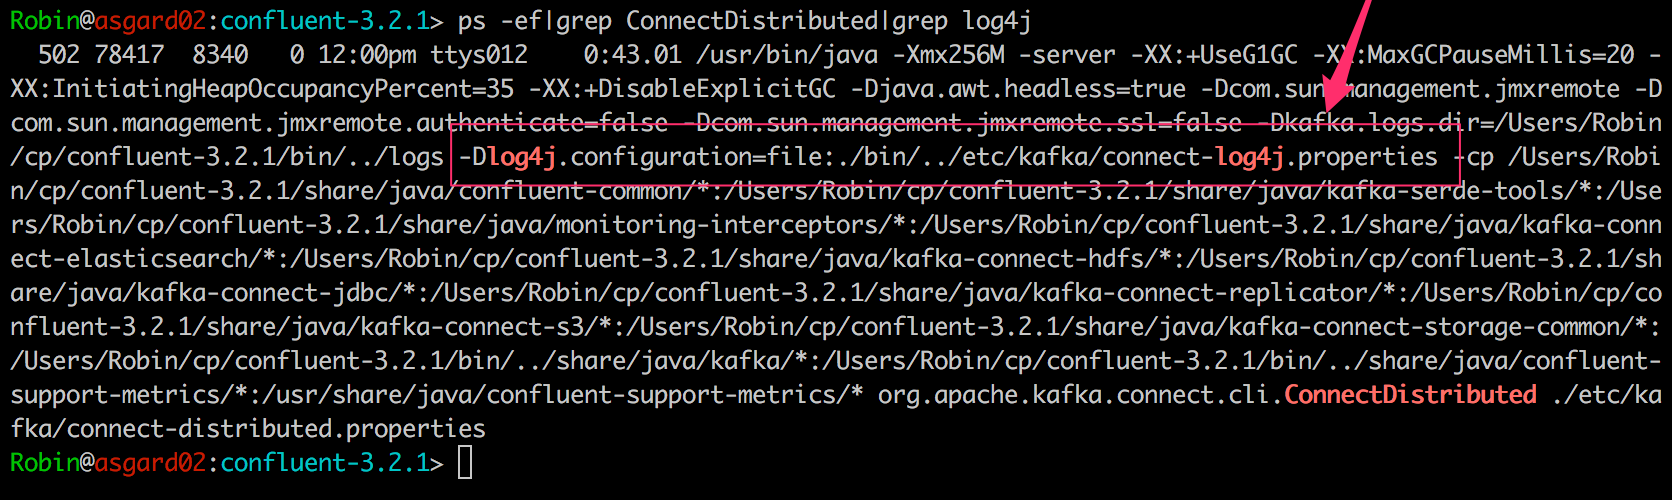The image size is (1672, 500).
Task: Click the XX:InitiatingHeapOccupancyPercent=35 text
Action: click(262, 89)
